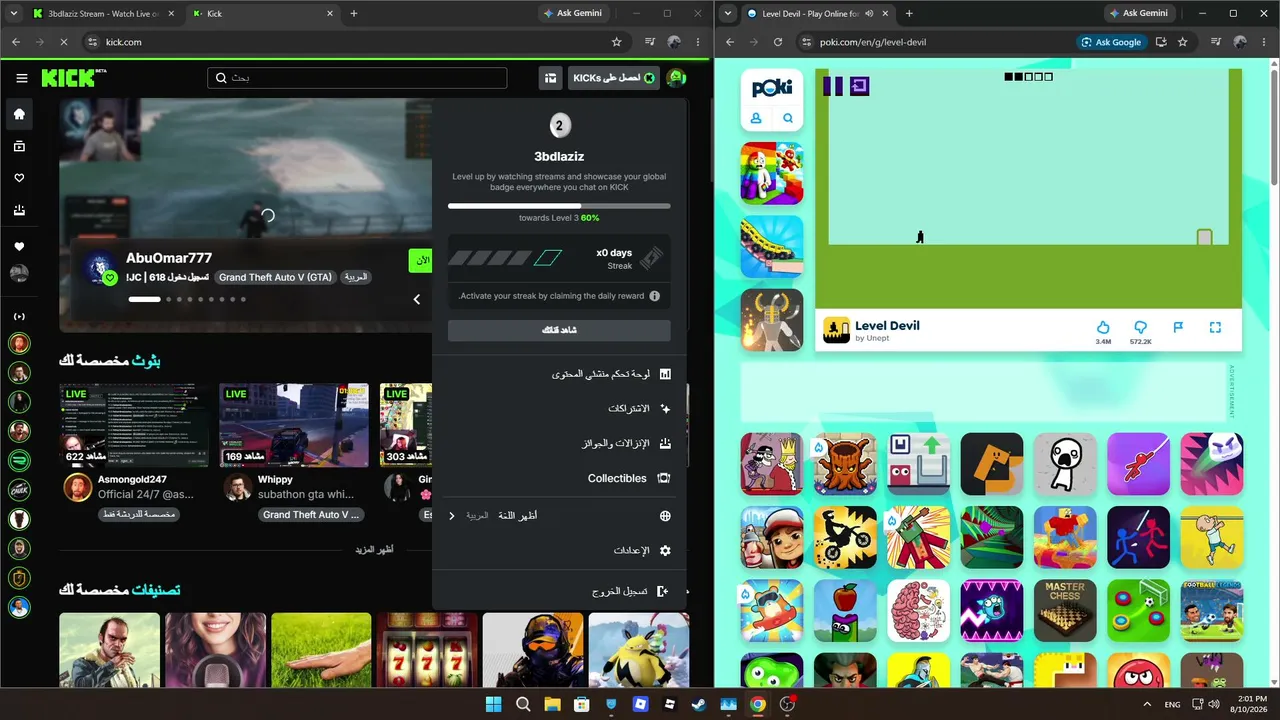Open the layout icon beside the KICKs button
Image resolution: width=1280 pixels, height=720 pixels.
[x=550, y=78]
